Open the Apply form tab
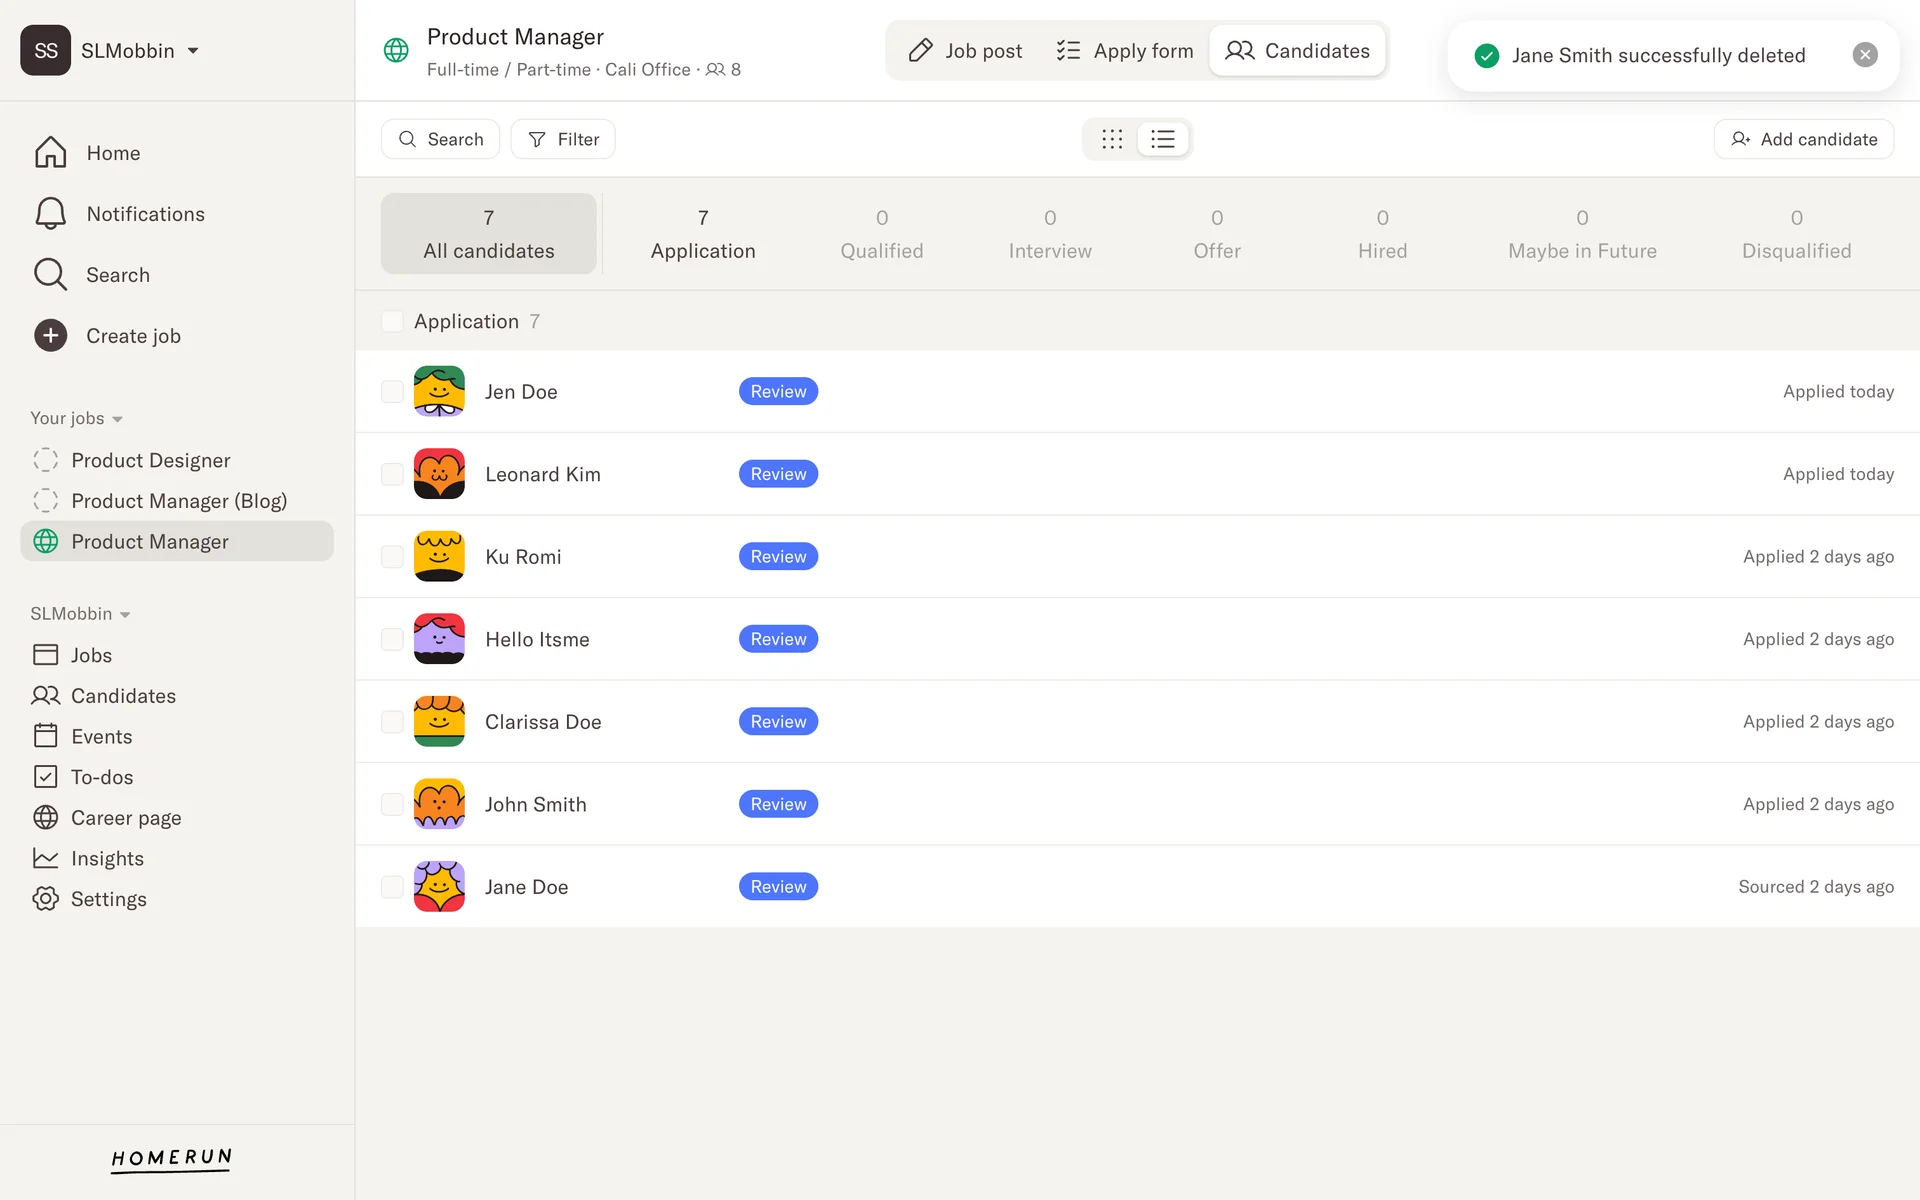This screenshot has height=1200, width=1920. point(1125,51)
